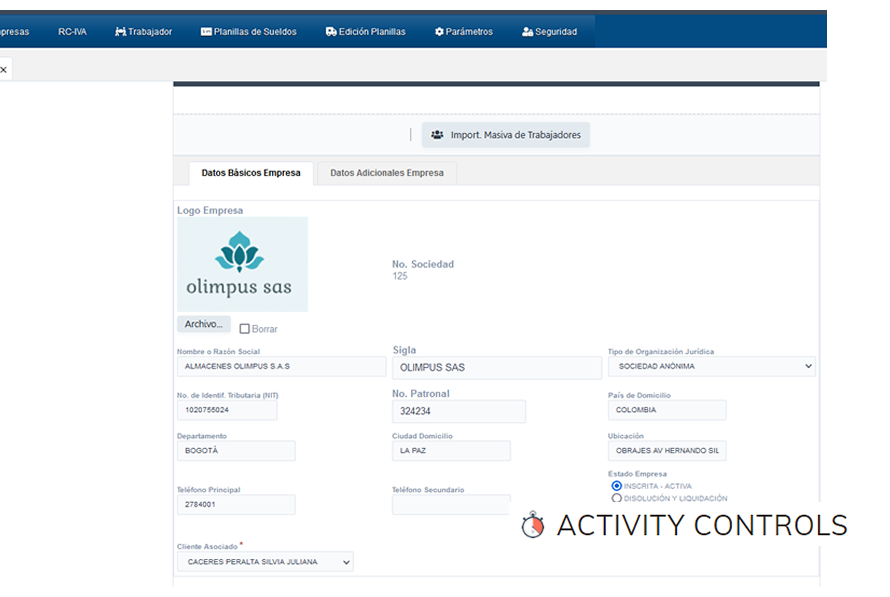Click the Ubicación field
The width and height of the screenshot is (890, 597).
point(667,451)
